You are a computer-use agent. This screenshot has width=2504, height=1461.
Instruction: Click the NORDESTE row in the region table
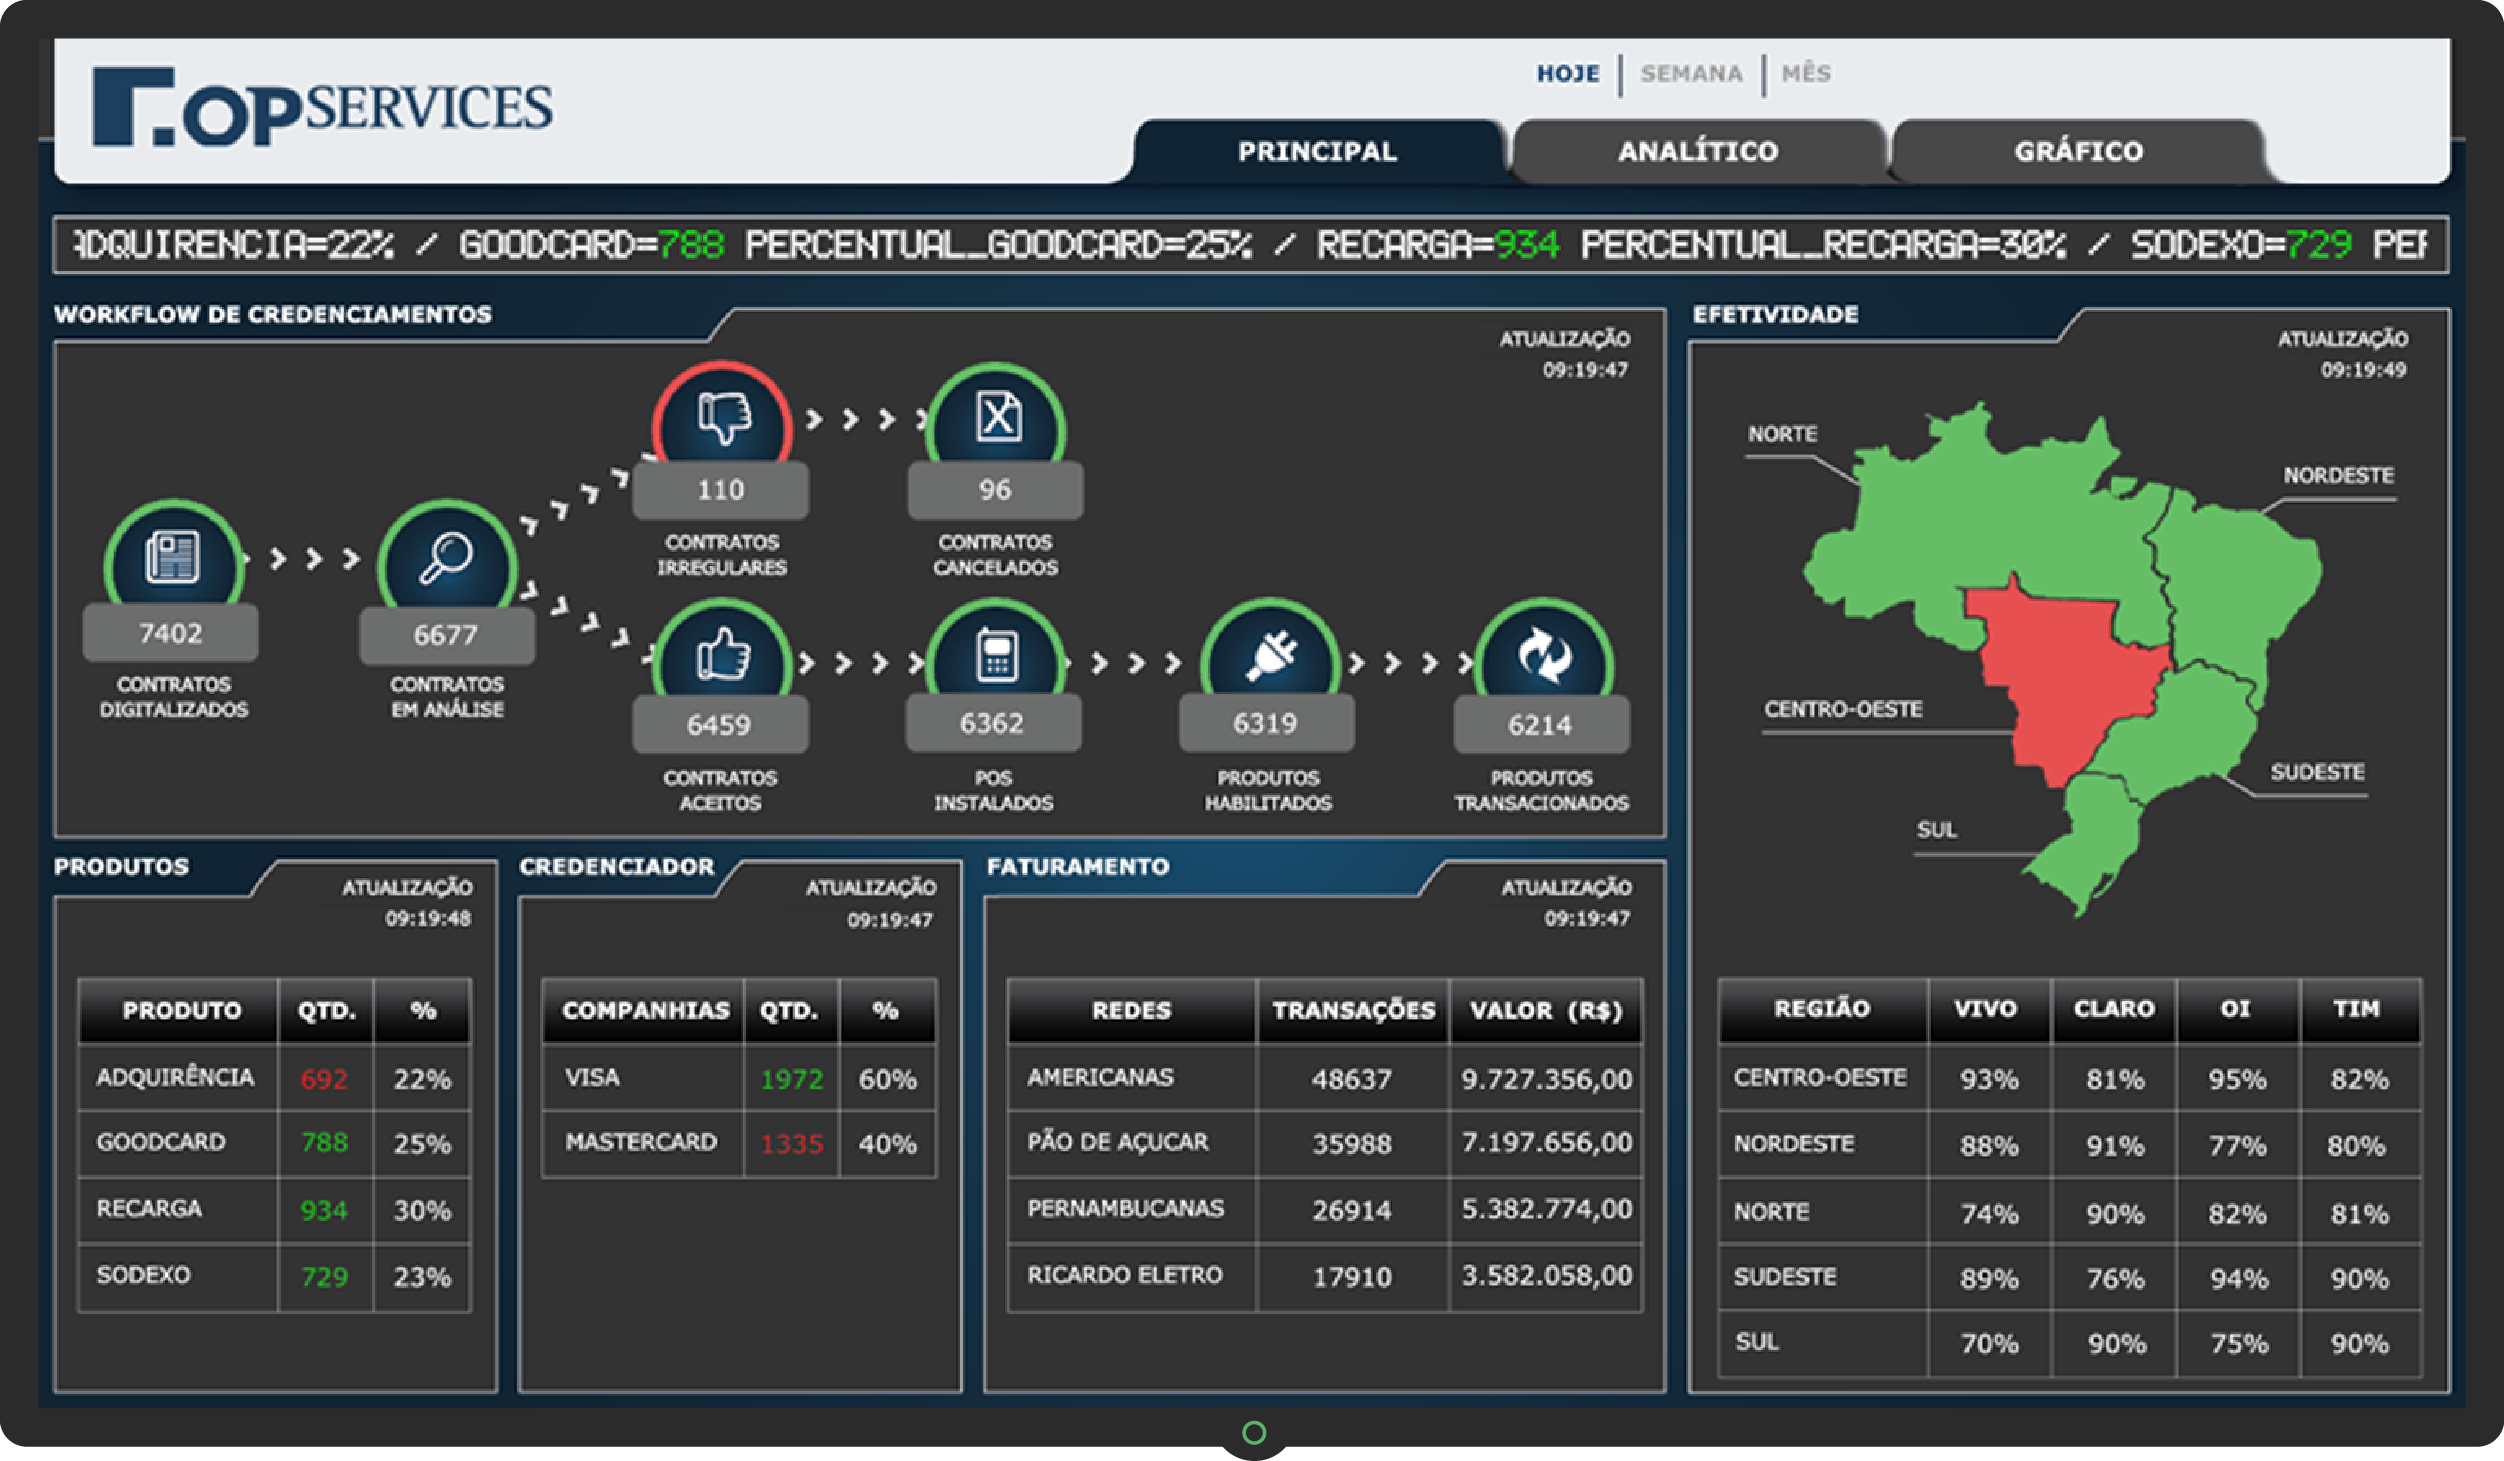point(2070,1144)
